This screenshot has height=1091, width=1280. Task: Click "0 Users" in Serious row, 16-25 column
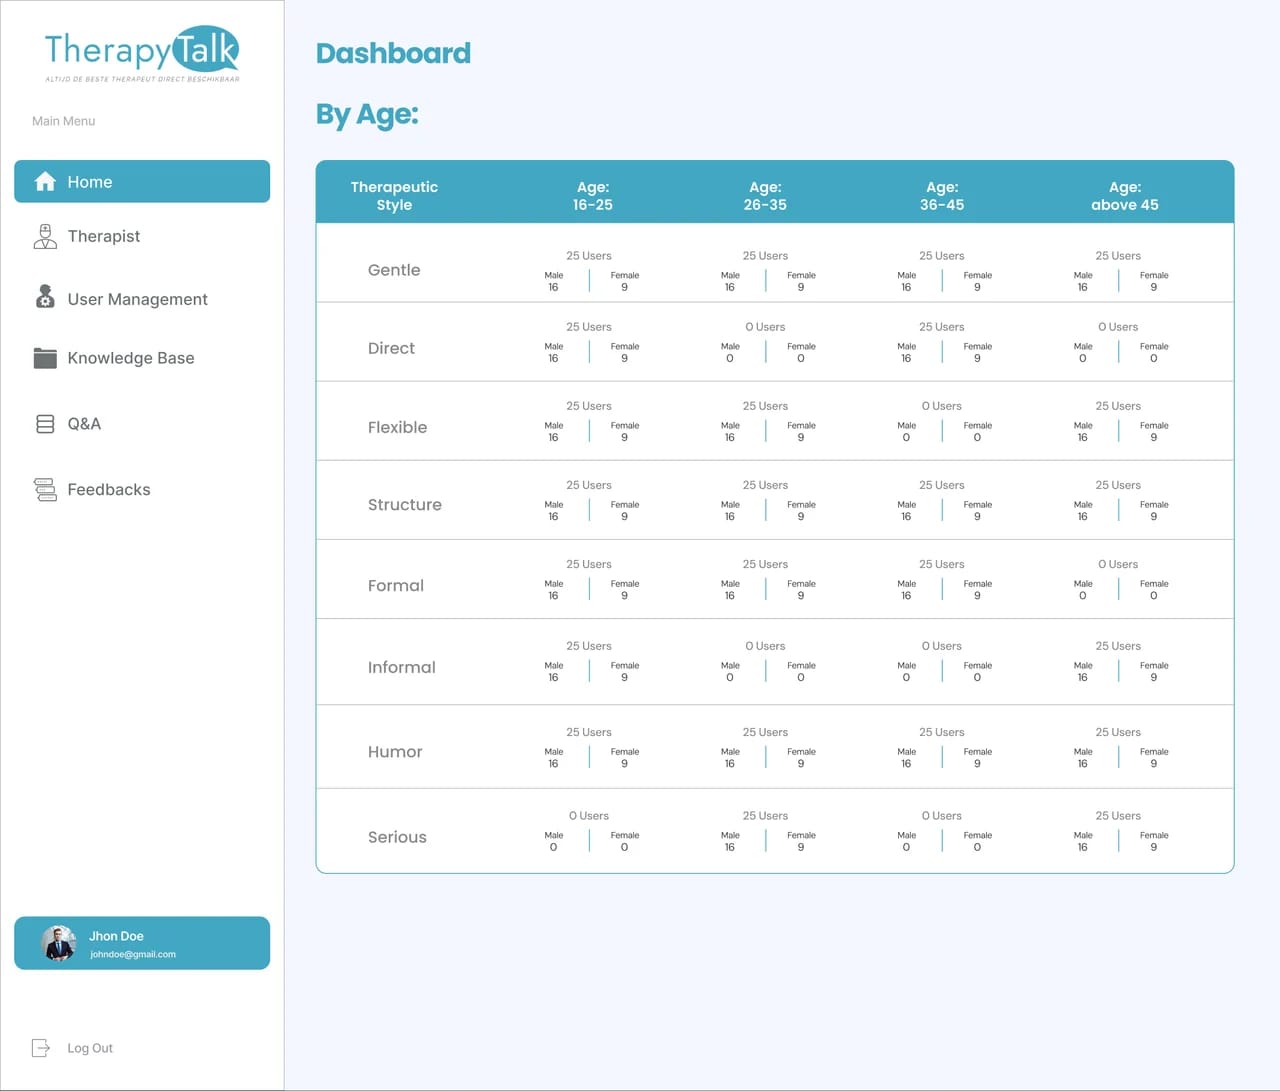[589, 816]
